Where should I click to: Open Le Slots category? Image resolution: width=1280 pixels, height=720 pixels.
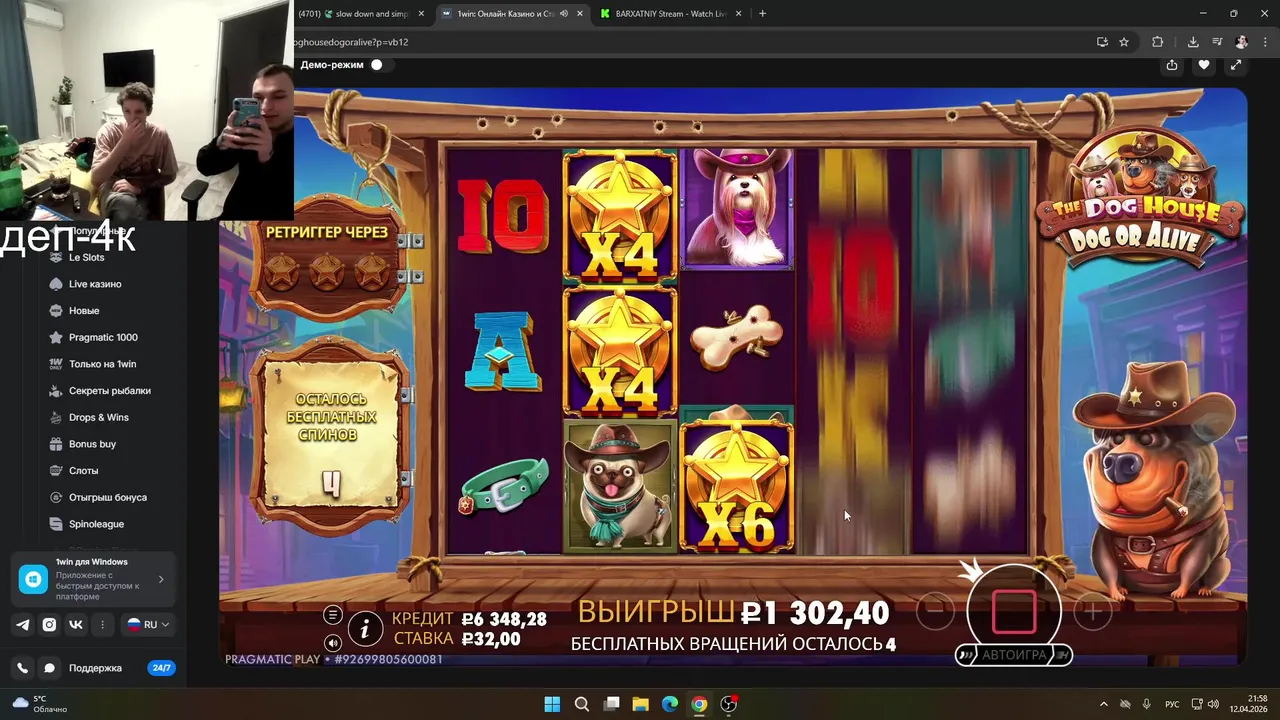[86, 257]
